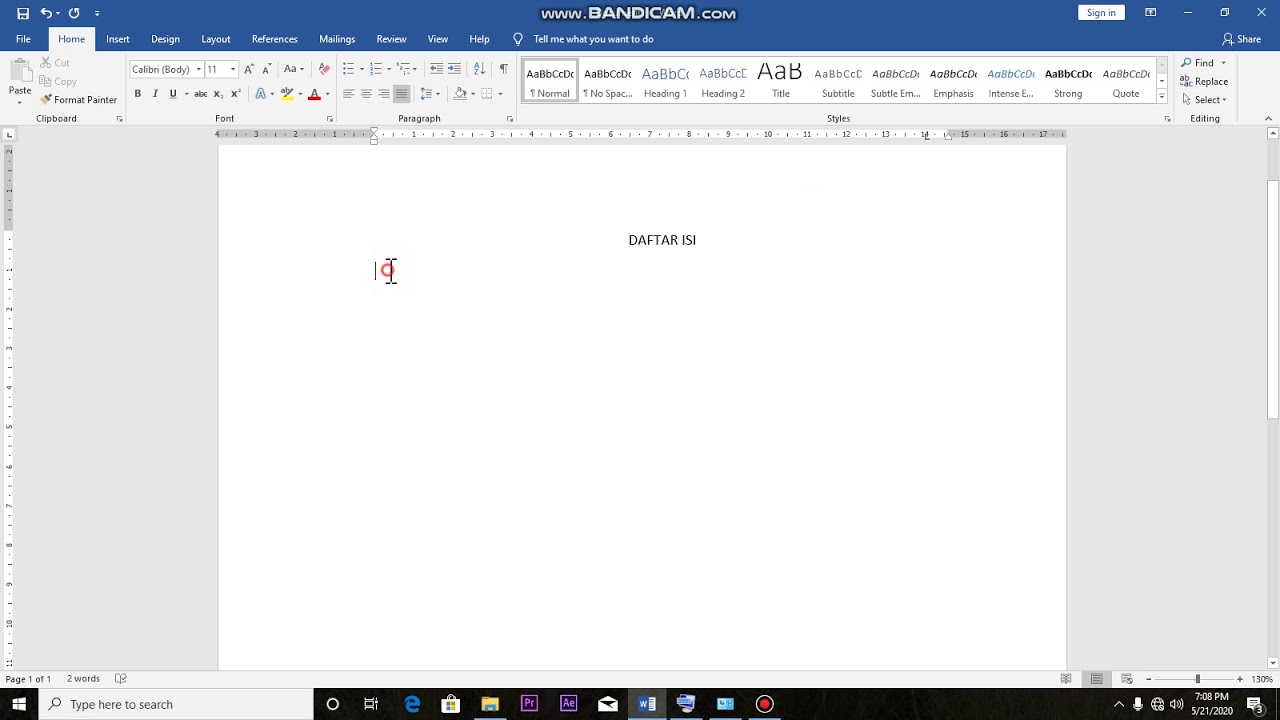Viewport: 1280px width, 720px height.
Task: Open Paragraph dialog launcher
Action: click(x=510, y=119)
